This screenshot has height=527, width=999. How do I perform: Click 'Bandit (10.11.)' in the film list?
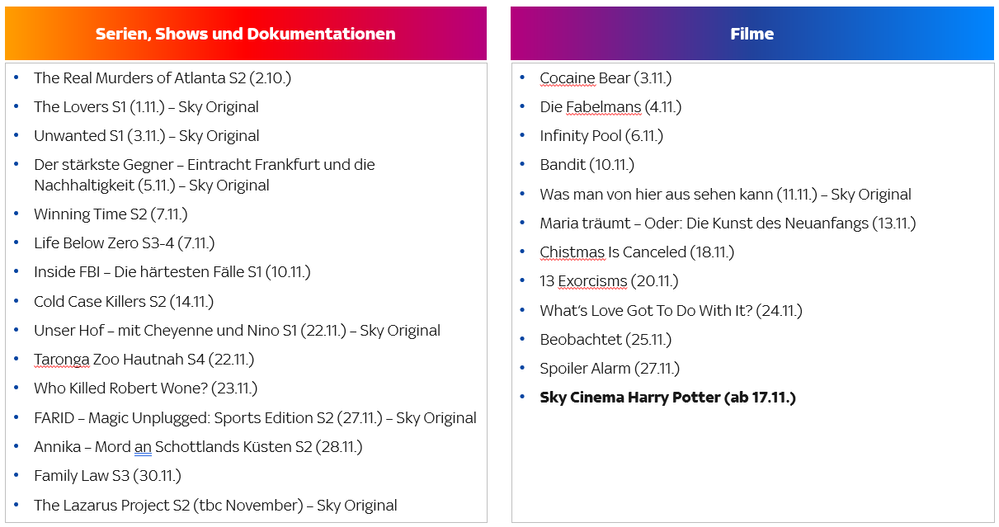[586, 165]
